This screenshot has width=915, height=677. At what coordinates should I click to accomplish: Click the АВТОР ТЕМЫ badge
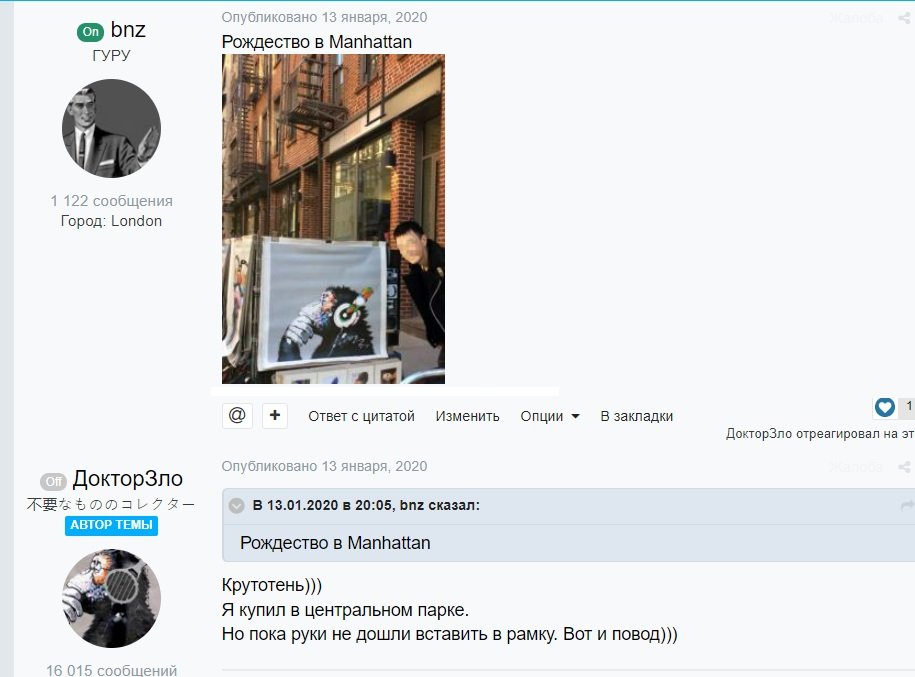[x=111, y=525]
